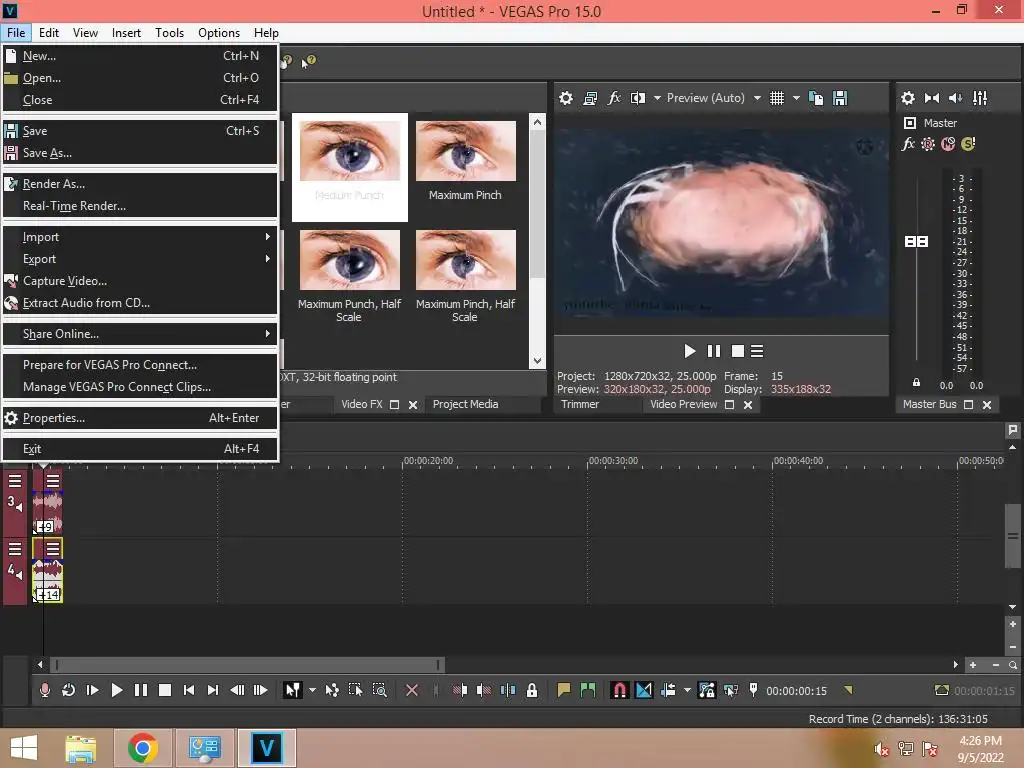This screenshot has height=768, width=1024.
Task: Open Video Output FX in preview toolbar
Action: pyautogui.click(x=614, y=98)
